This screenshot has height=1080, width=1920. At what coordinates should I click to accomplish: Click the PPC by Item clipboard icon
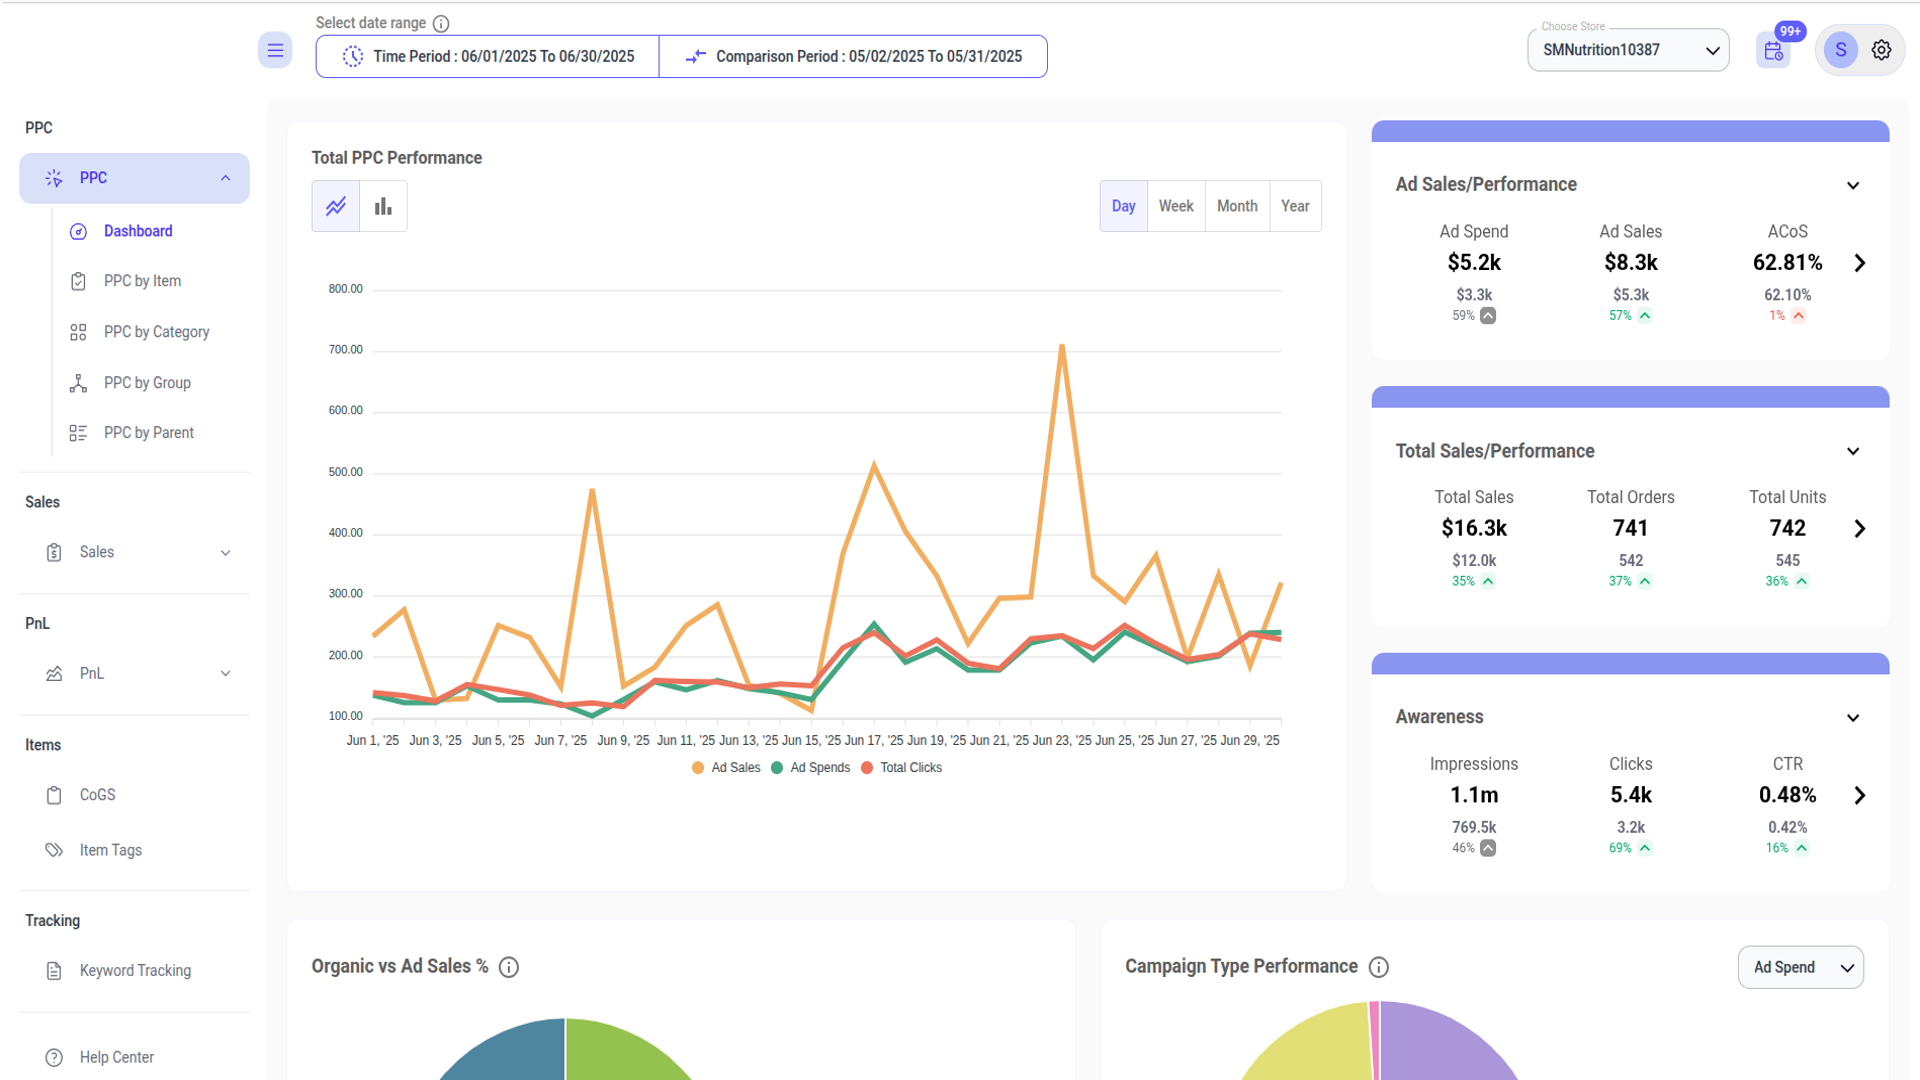(78, 282)
